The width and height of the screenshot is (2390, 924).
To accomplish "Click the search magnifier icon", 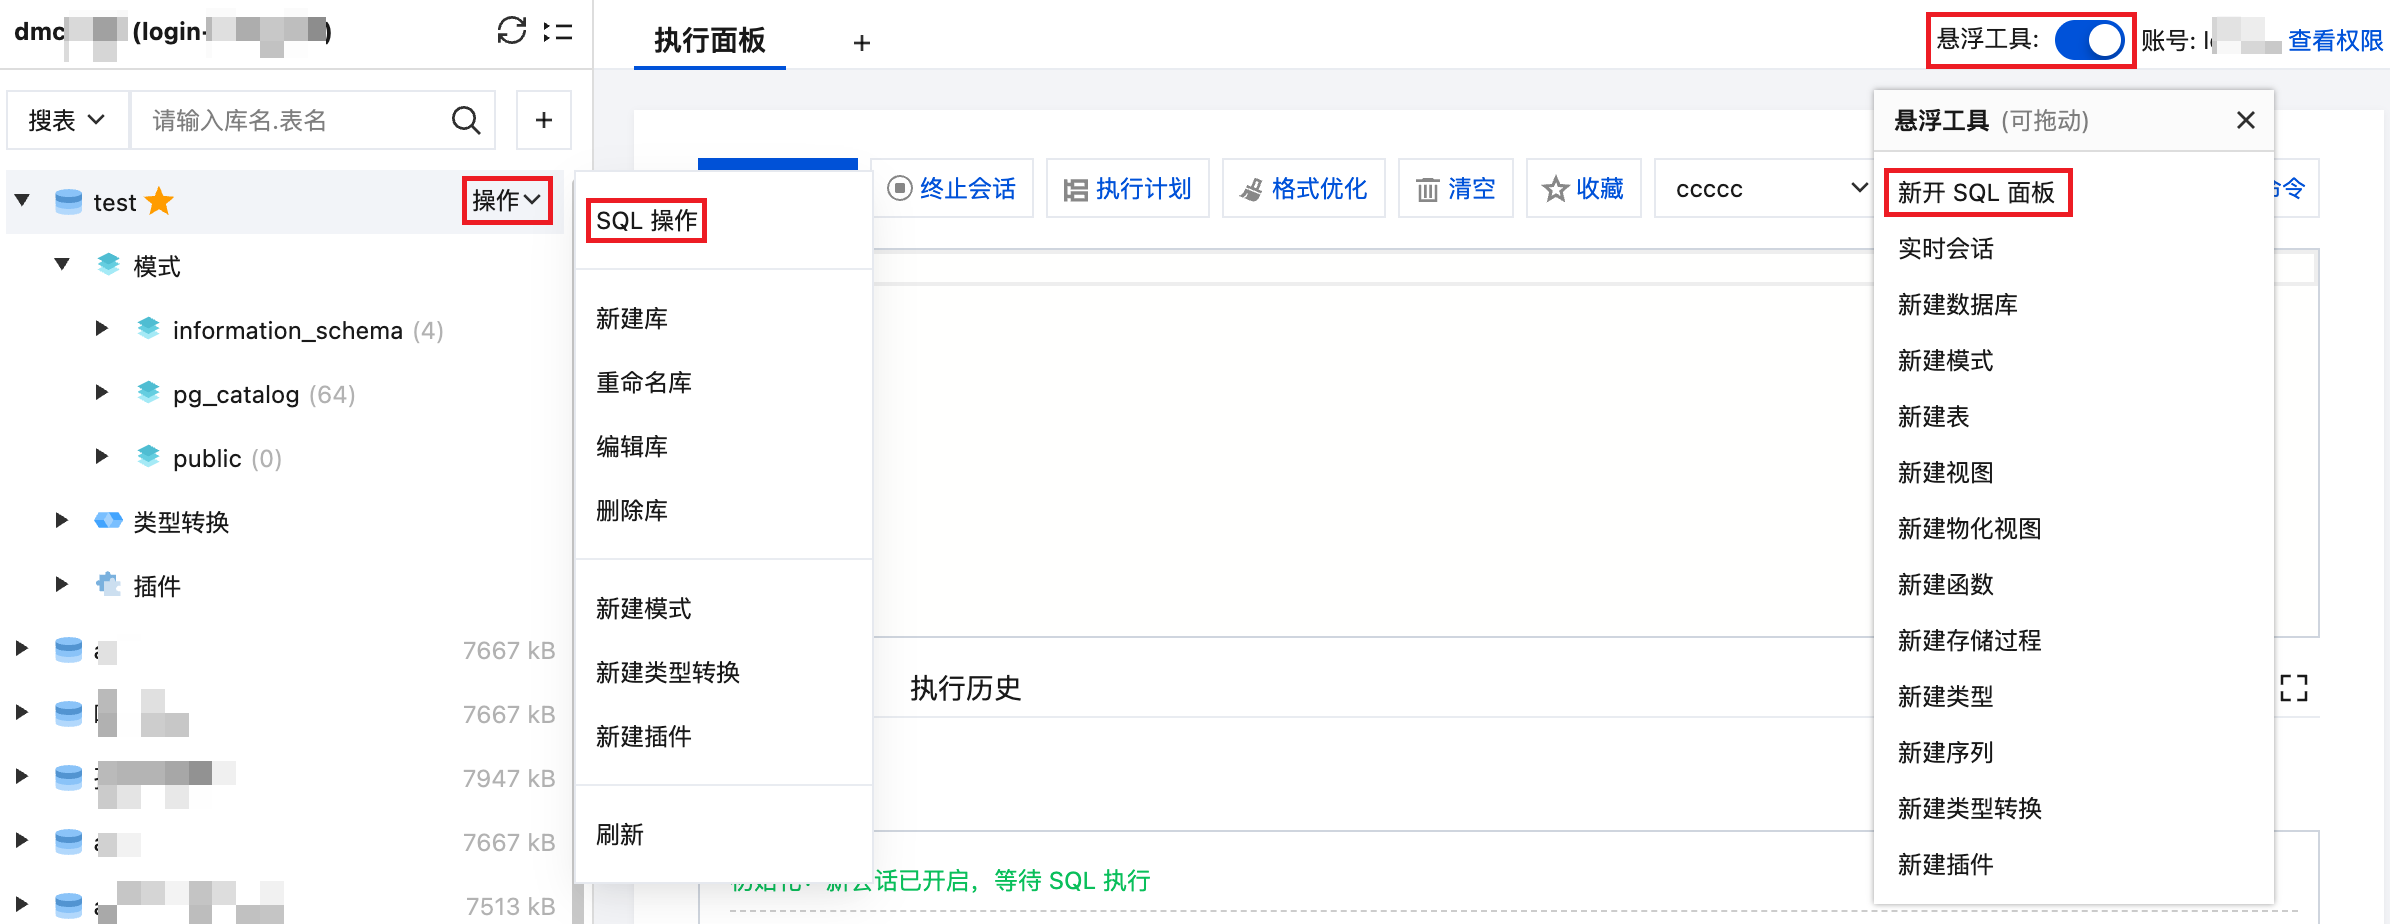I will click(465, 121).
